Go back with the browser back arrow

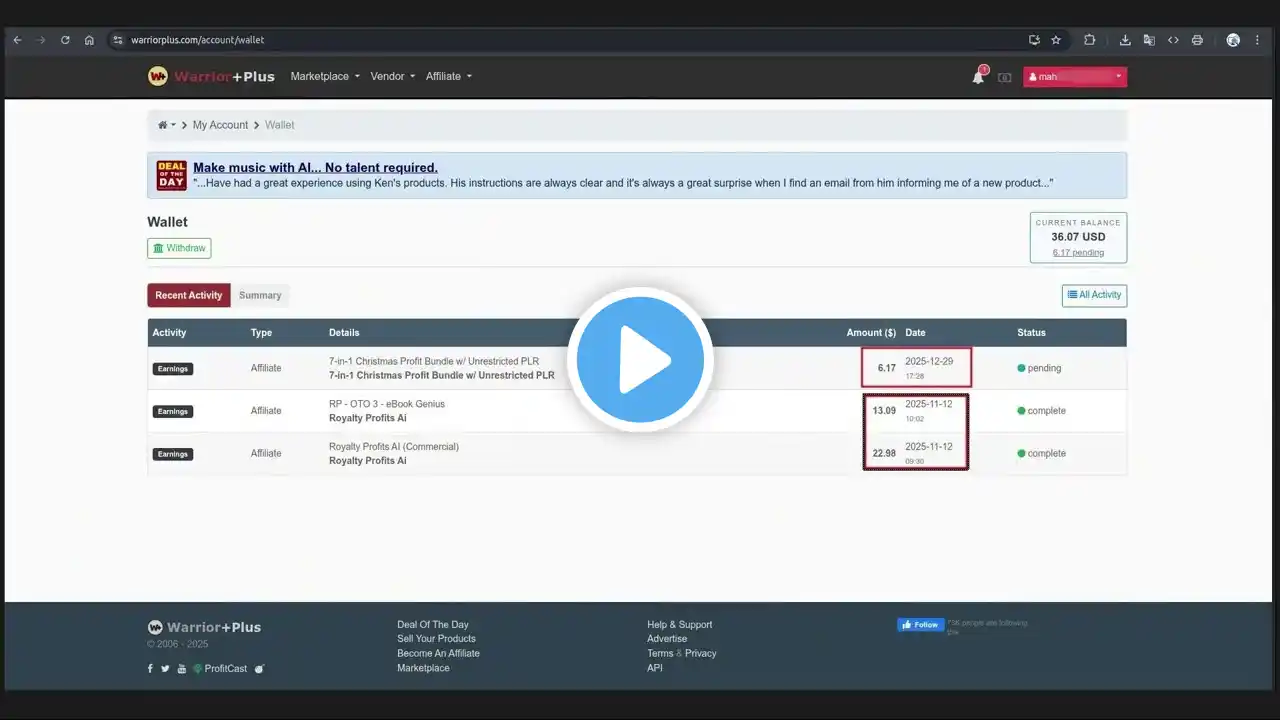[x=17, y=40]
